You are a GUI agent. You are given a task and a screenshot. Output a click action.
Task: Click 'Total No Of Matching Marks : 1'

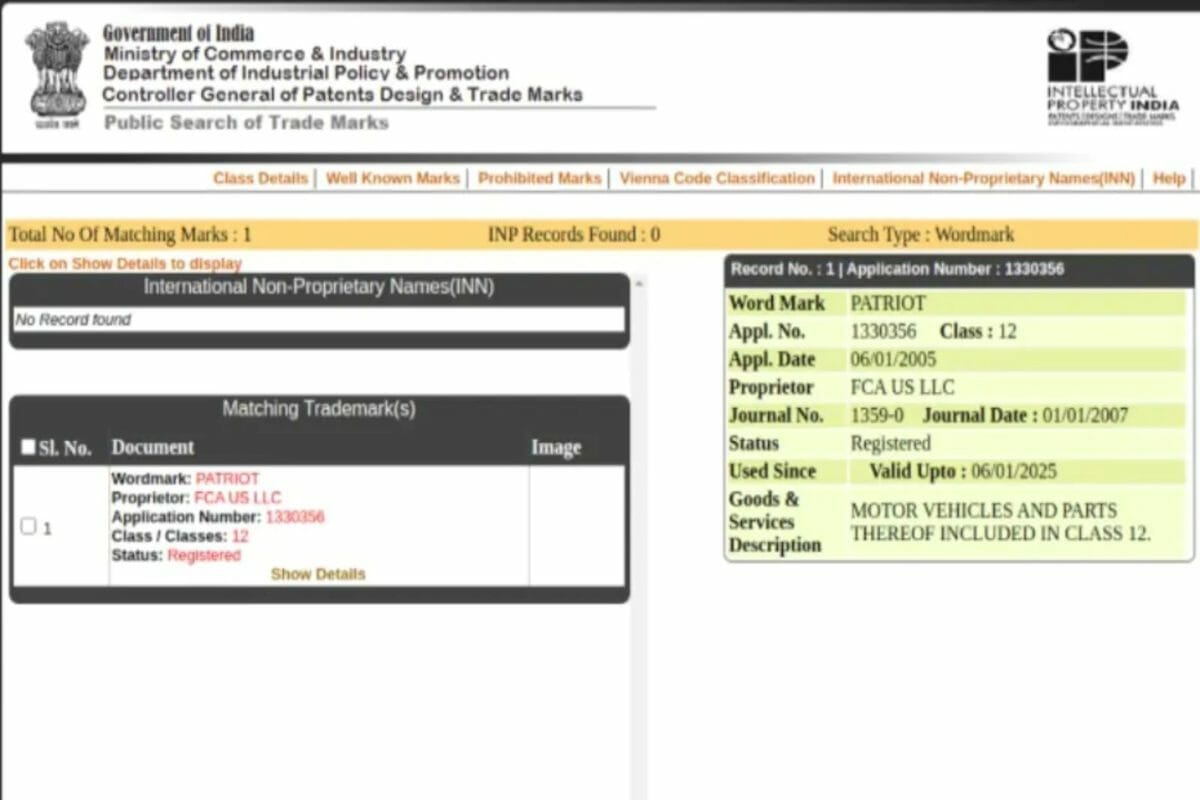(130, 235)
